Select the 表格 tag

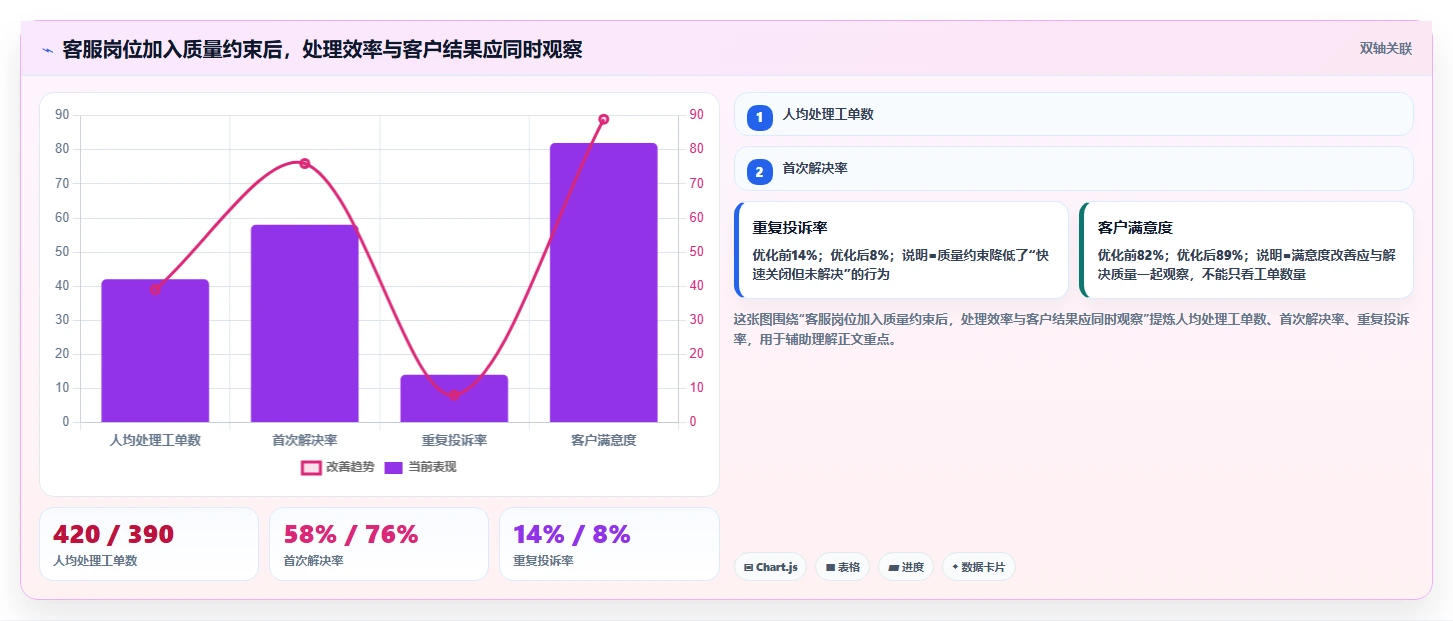click(842, 567)
